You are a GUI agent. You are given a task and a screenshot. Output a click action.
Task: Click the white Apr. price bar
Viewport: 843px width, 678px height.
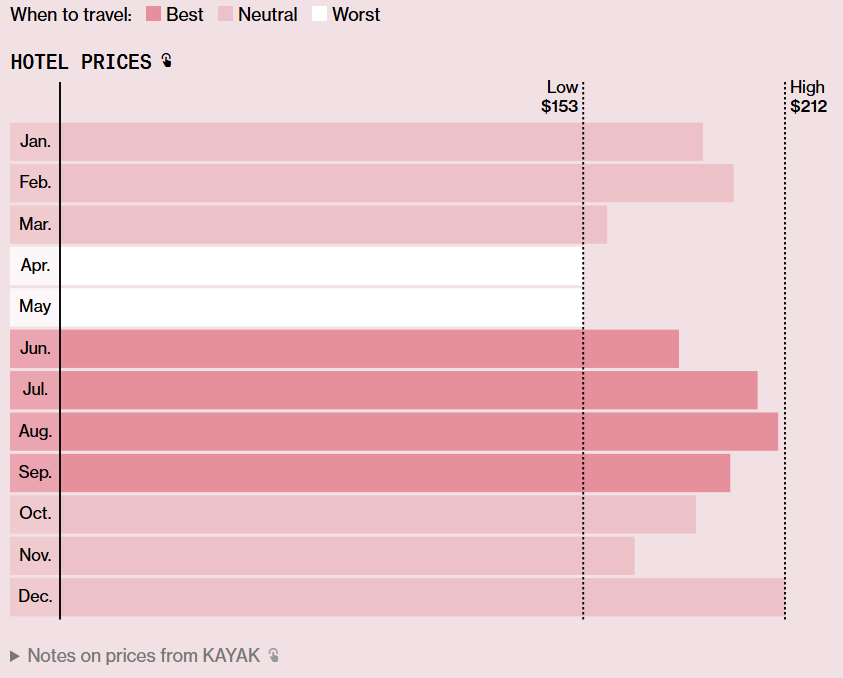[x=320, y=266]
